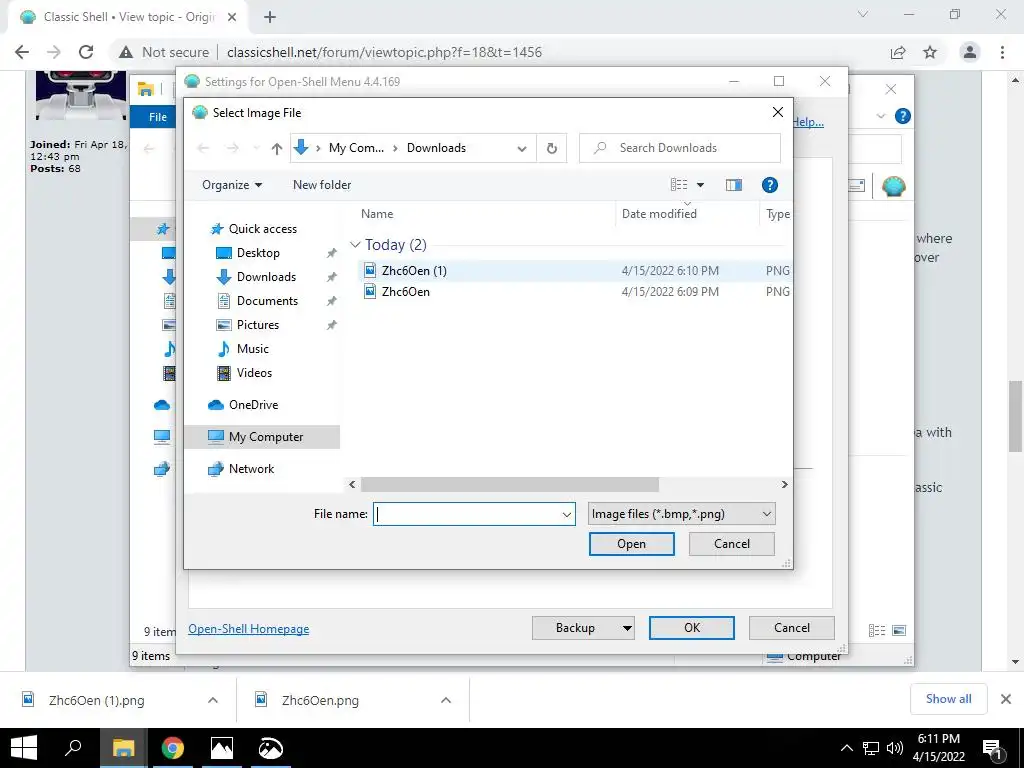Click the My Com... breadcrumb segment
This screenshot has width=1024, height=768.
(357, 148)
